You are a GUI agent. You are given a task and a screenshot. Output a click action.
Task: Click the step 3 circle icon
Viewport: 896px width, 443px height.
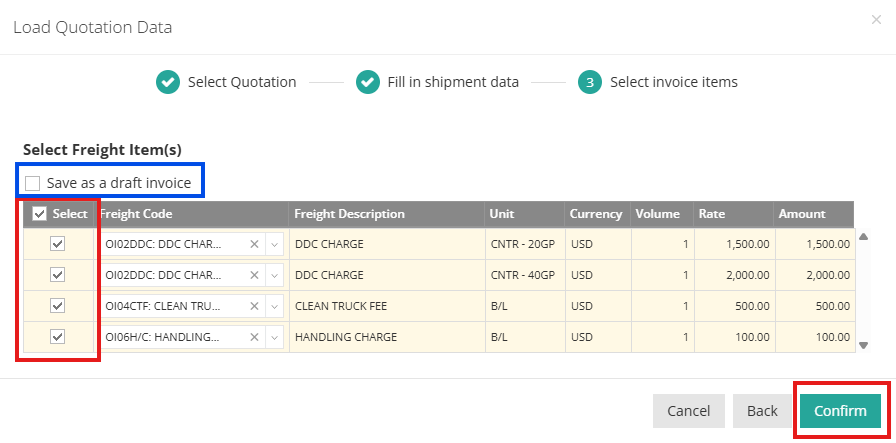click(590, 82)
